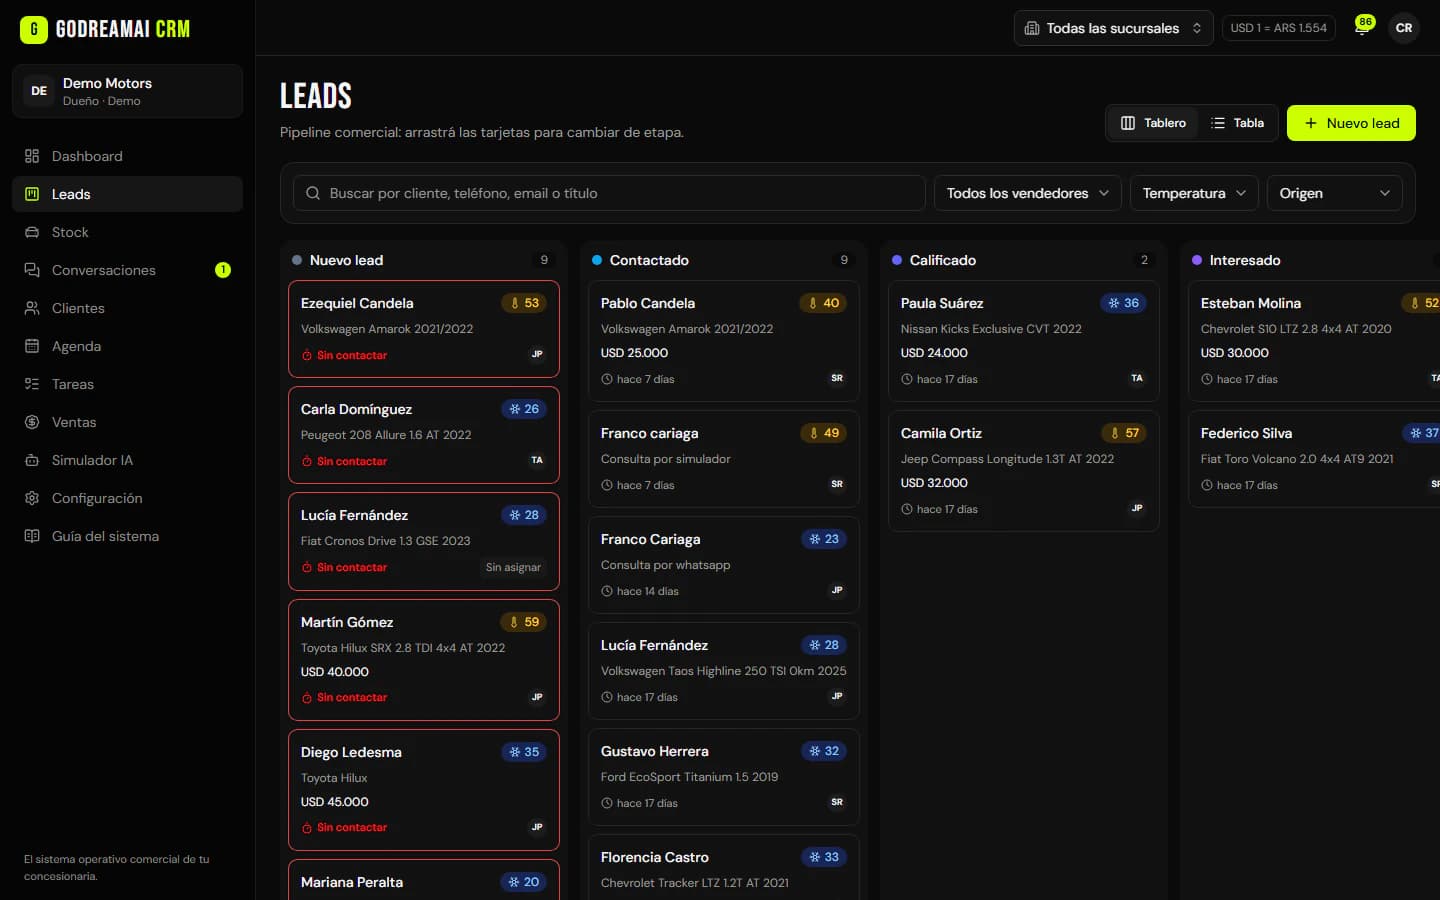Switch to Tabla table view
1440x900 pixels.
click(1237, 123)
